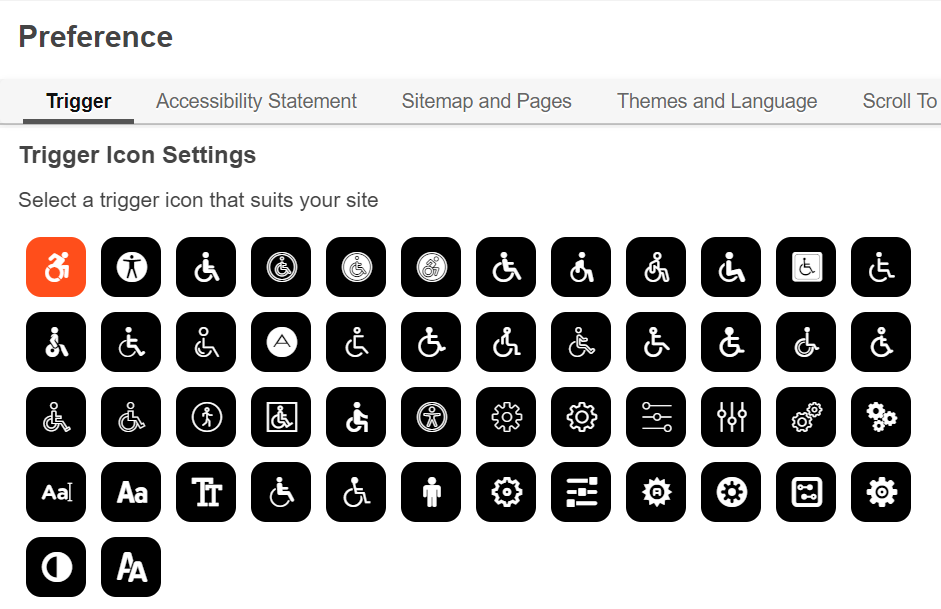The width and height of the screenshot is (941, 609).
Task: Go to the Themes and Language tab
Action: [717, 101]
